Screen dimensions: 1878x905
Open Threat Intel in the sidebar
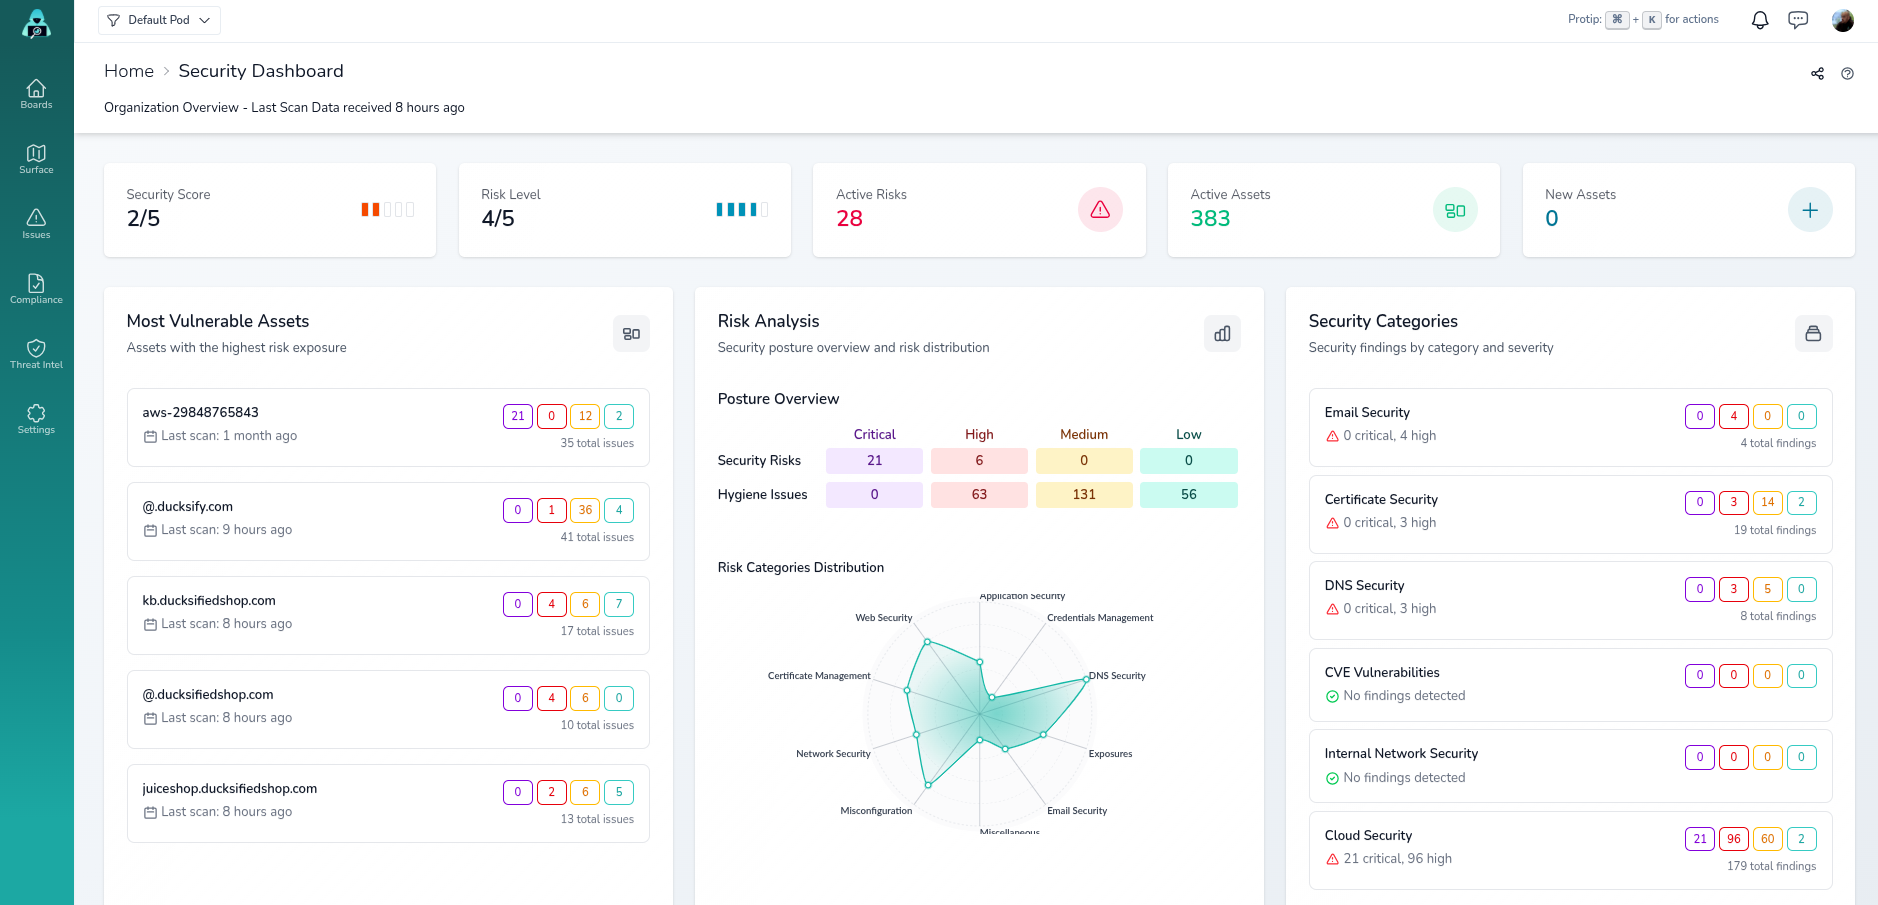(36, 353)
